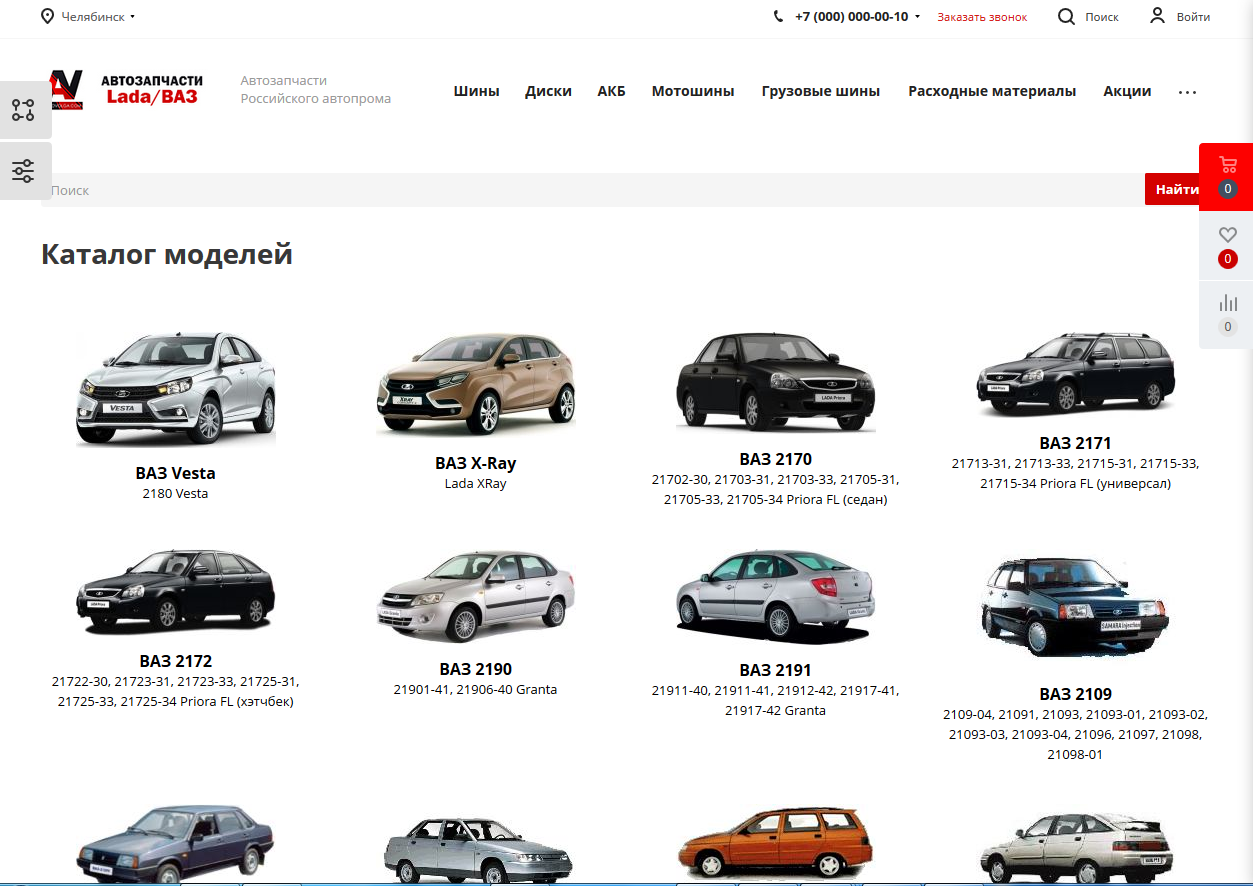
Task: Click the Автозапчасти Российского автопрома tagline
Action: 316,90
